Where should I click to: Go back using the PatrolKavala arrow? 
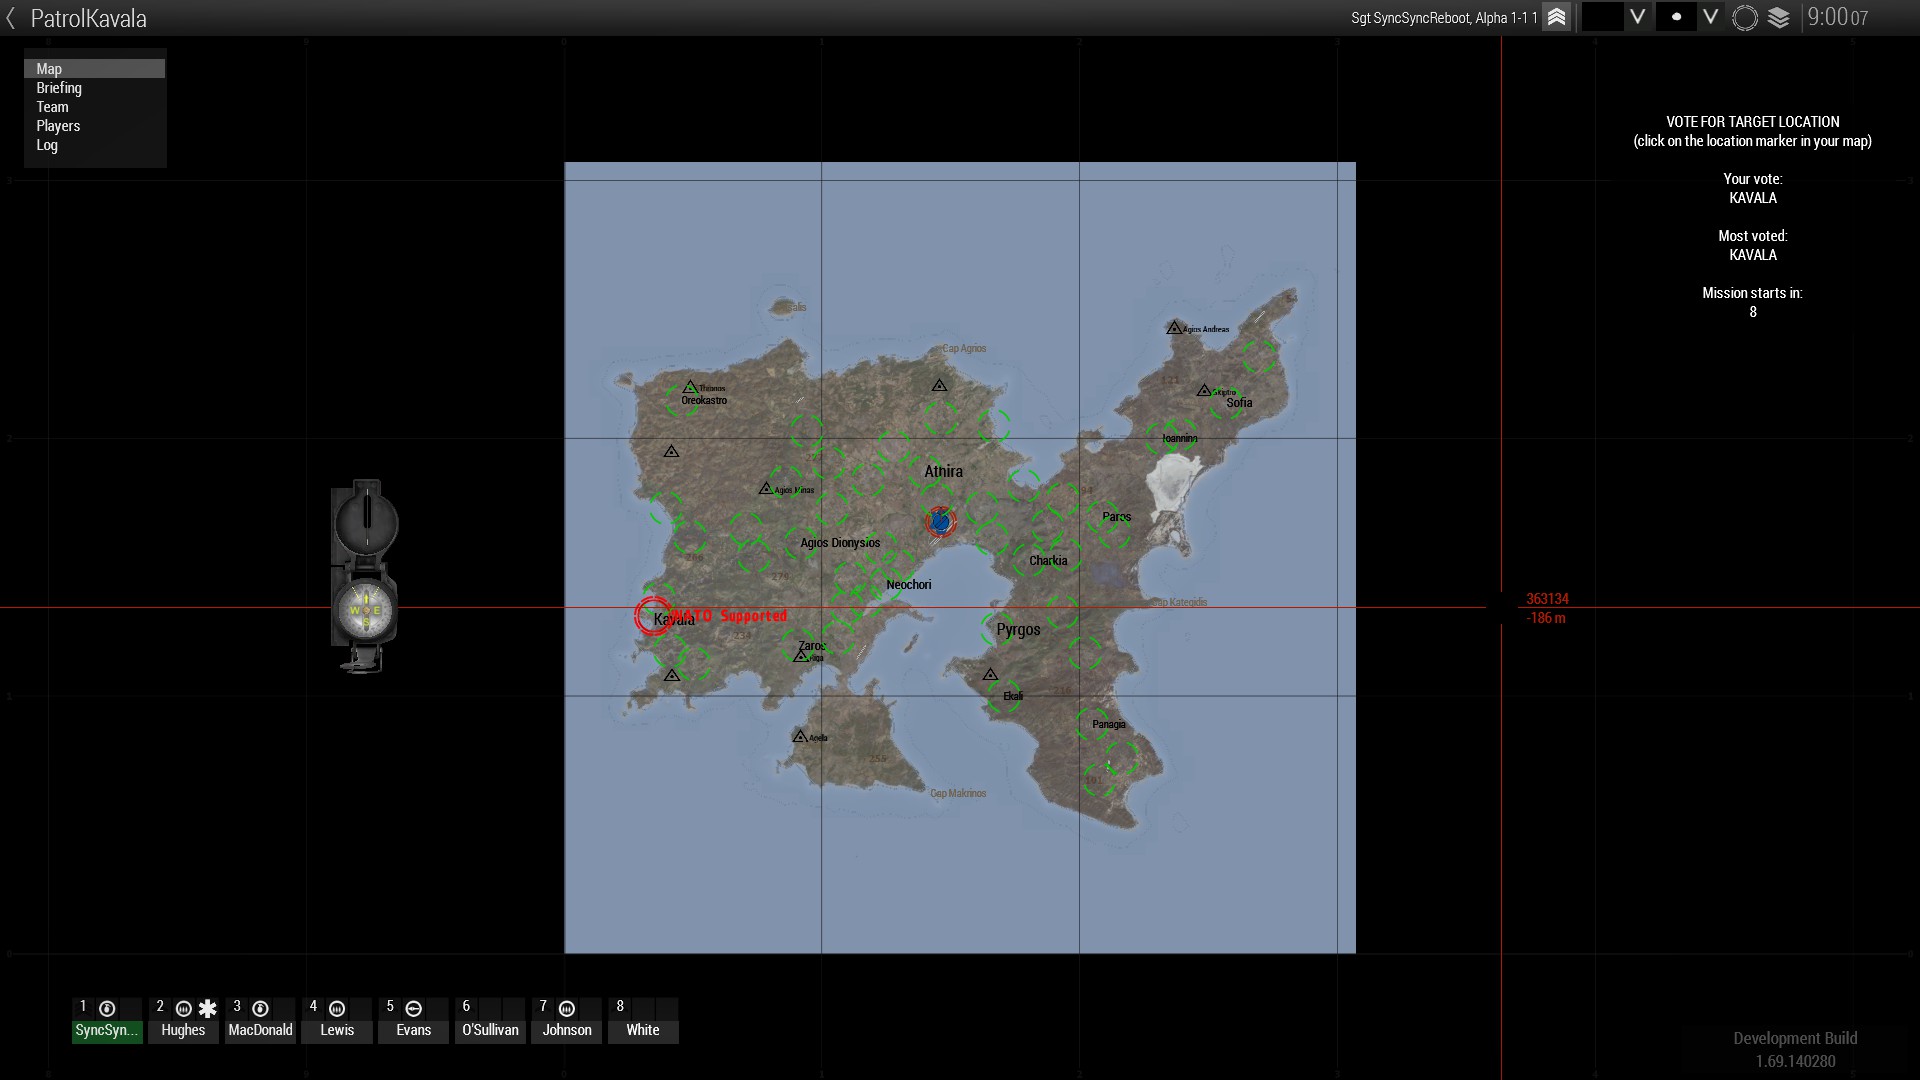pyautogui.click(x=11, y=18)
